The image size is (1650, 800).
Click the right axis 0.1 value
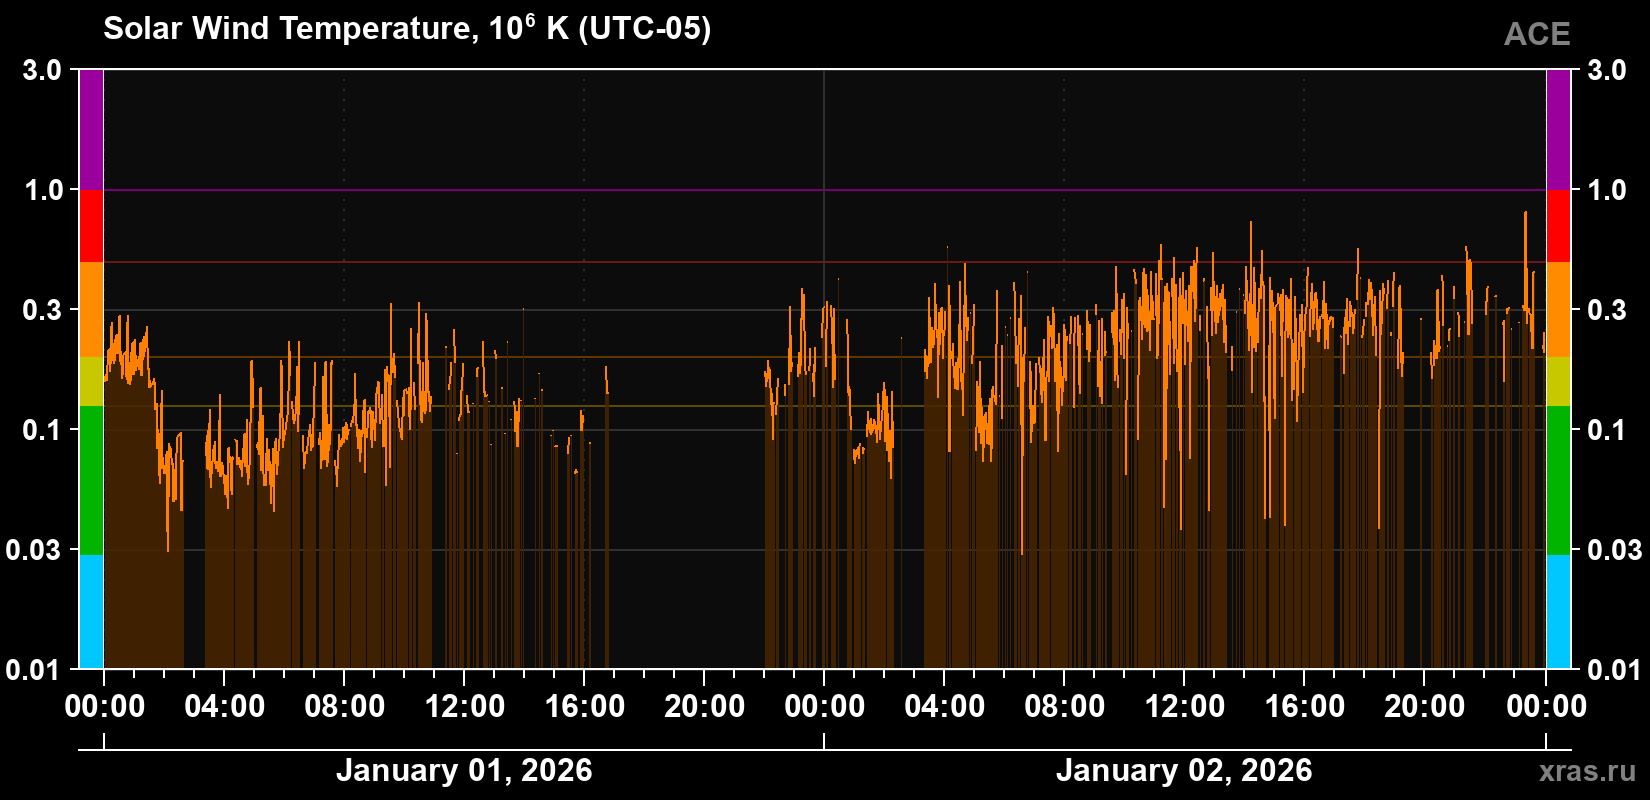click(1607, 430)
